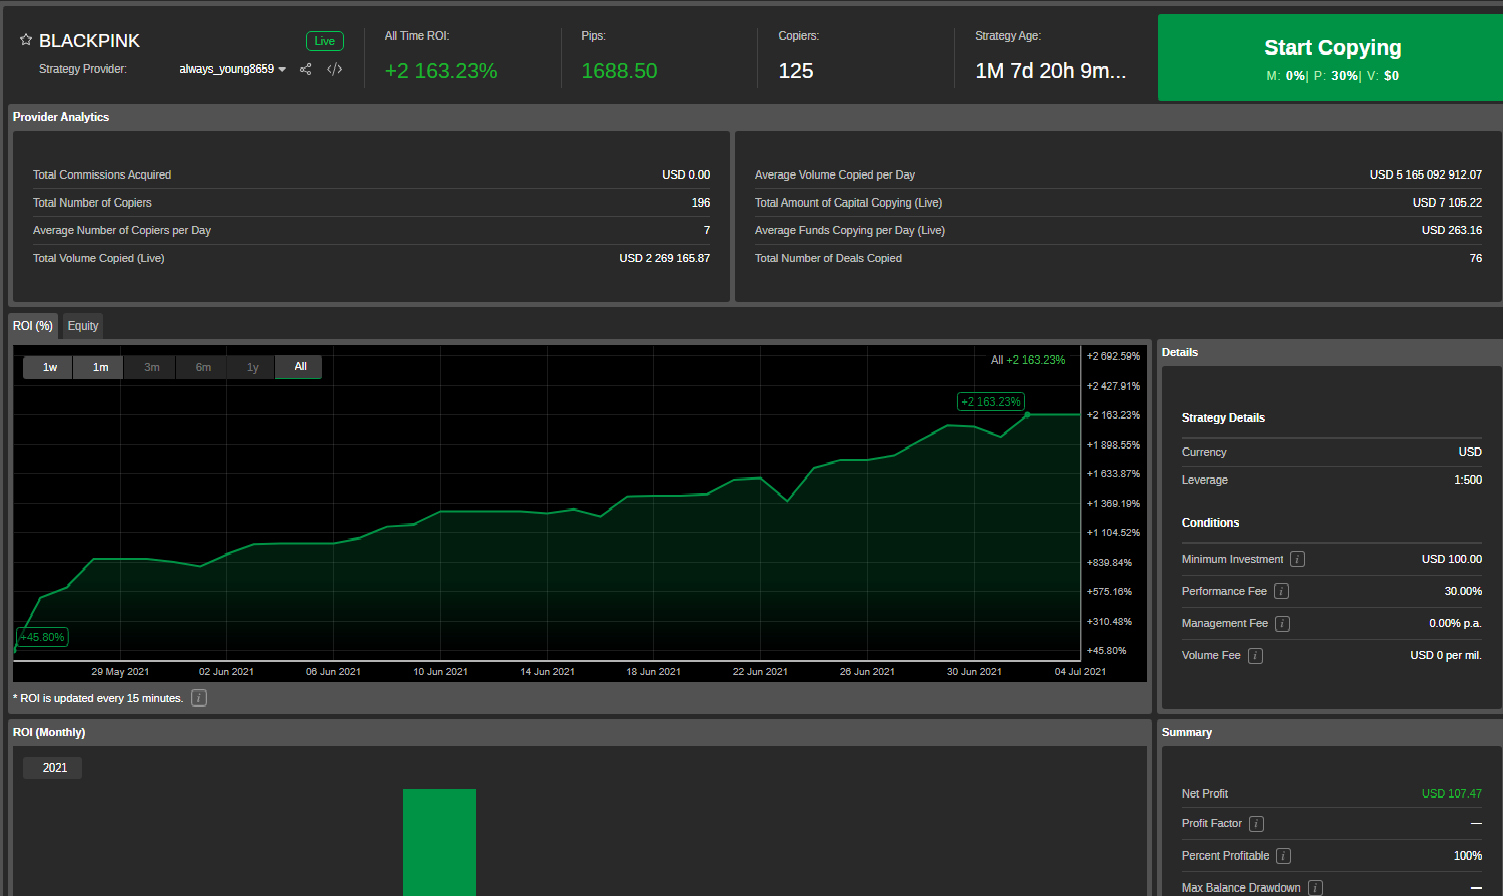Switch to the ROI (%) tab

[33, 326]
